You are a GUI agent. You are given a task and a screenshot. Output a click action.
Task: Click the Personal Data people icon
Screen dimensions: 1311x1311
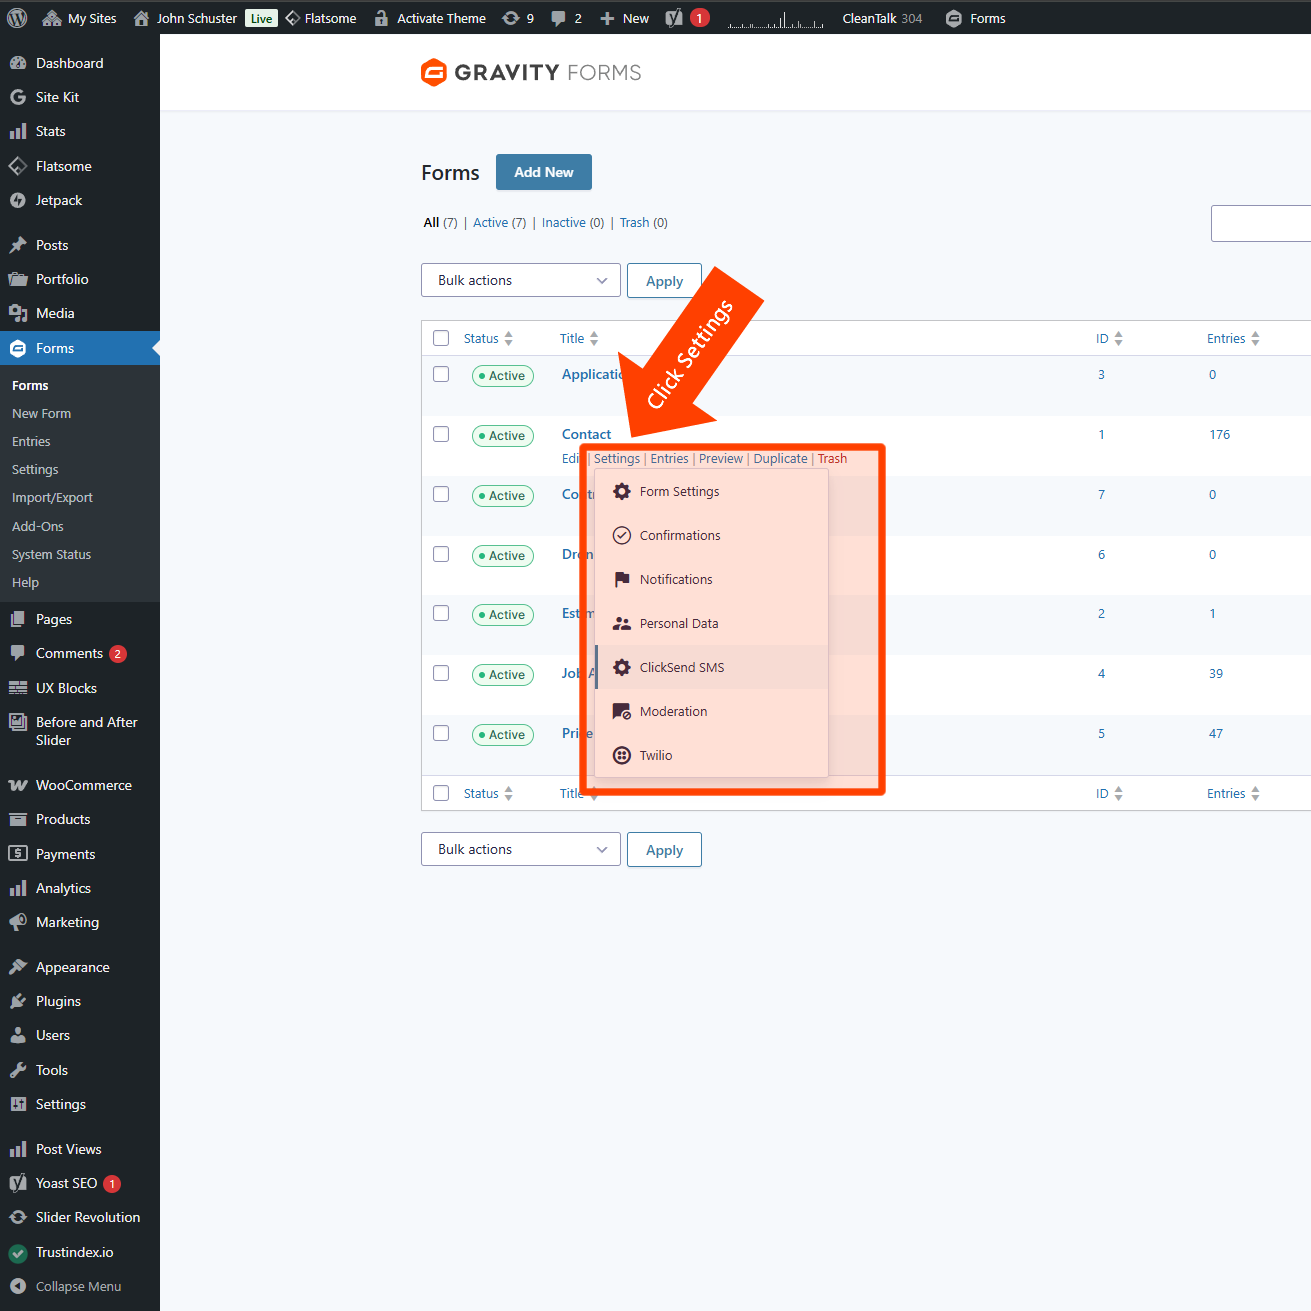622,623
